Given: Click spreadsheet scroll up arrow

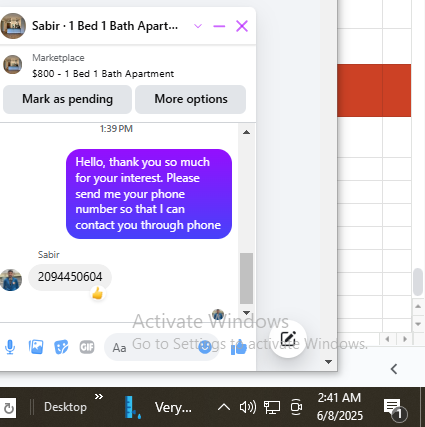Looking at the screenshot, I should click(418, 306).
